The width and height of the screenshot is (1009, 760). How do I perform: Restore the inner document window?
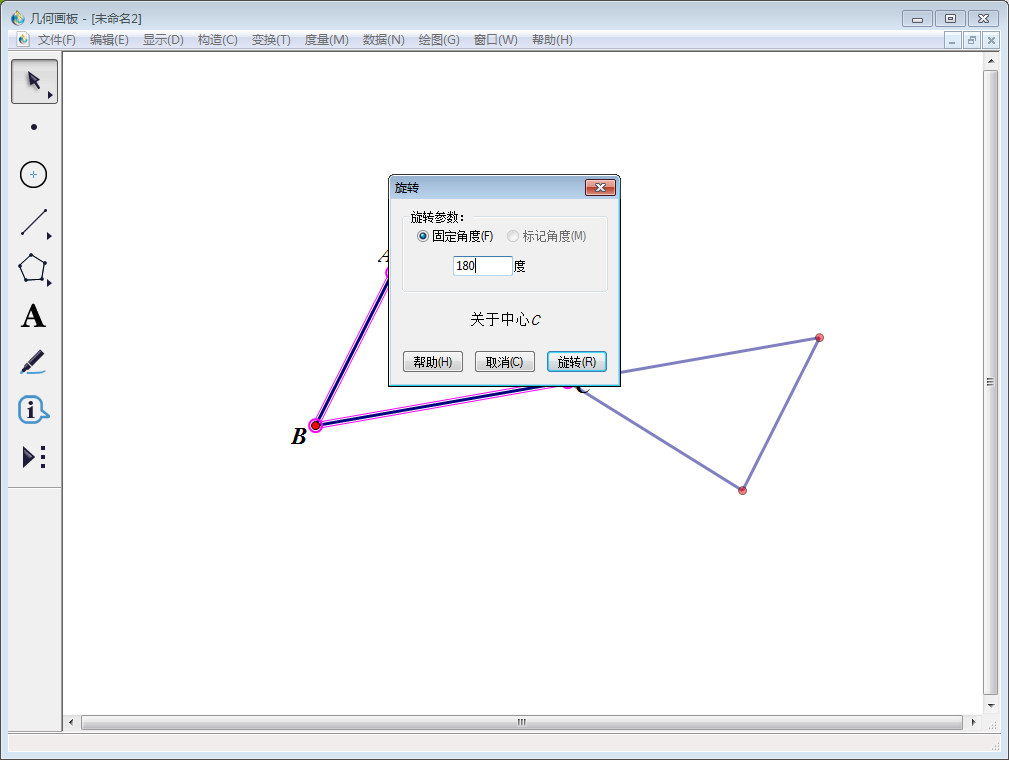pos(972,41)
